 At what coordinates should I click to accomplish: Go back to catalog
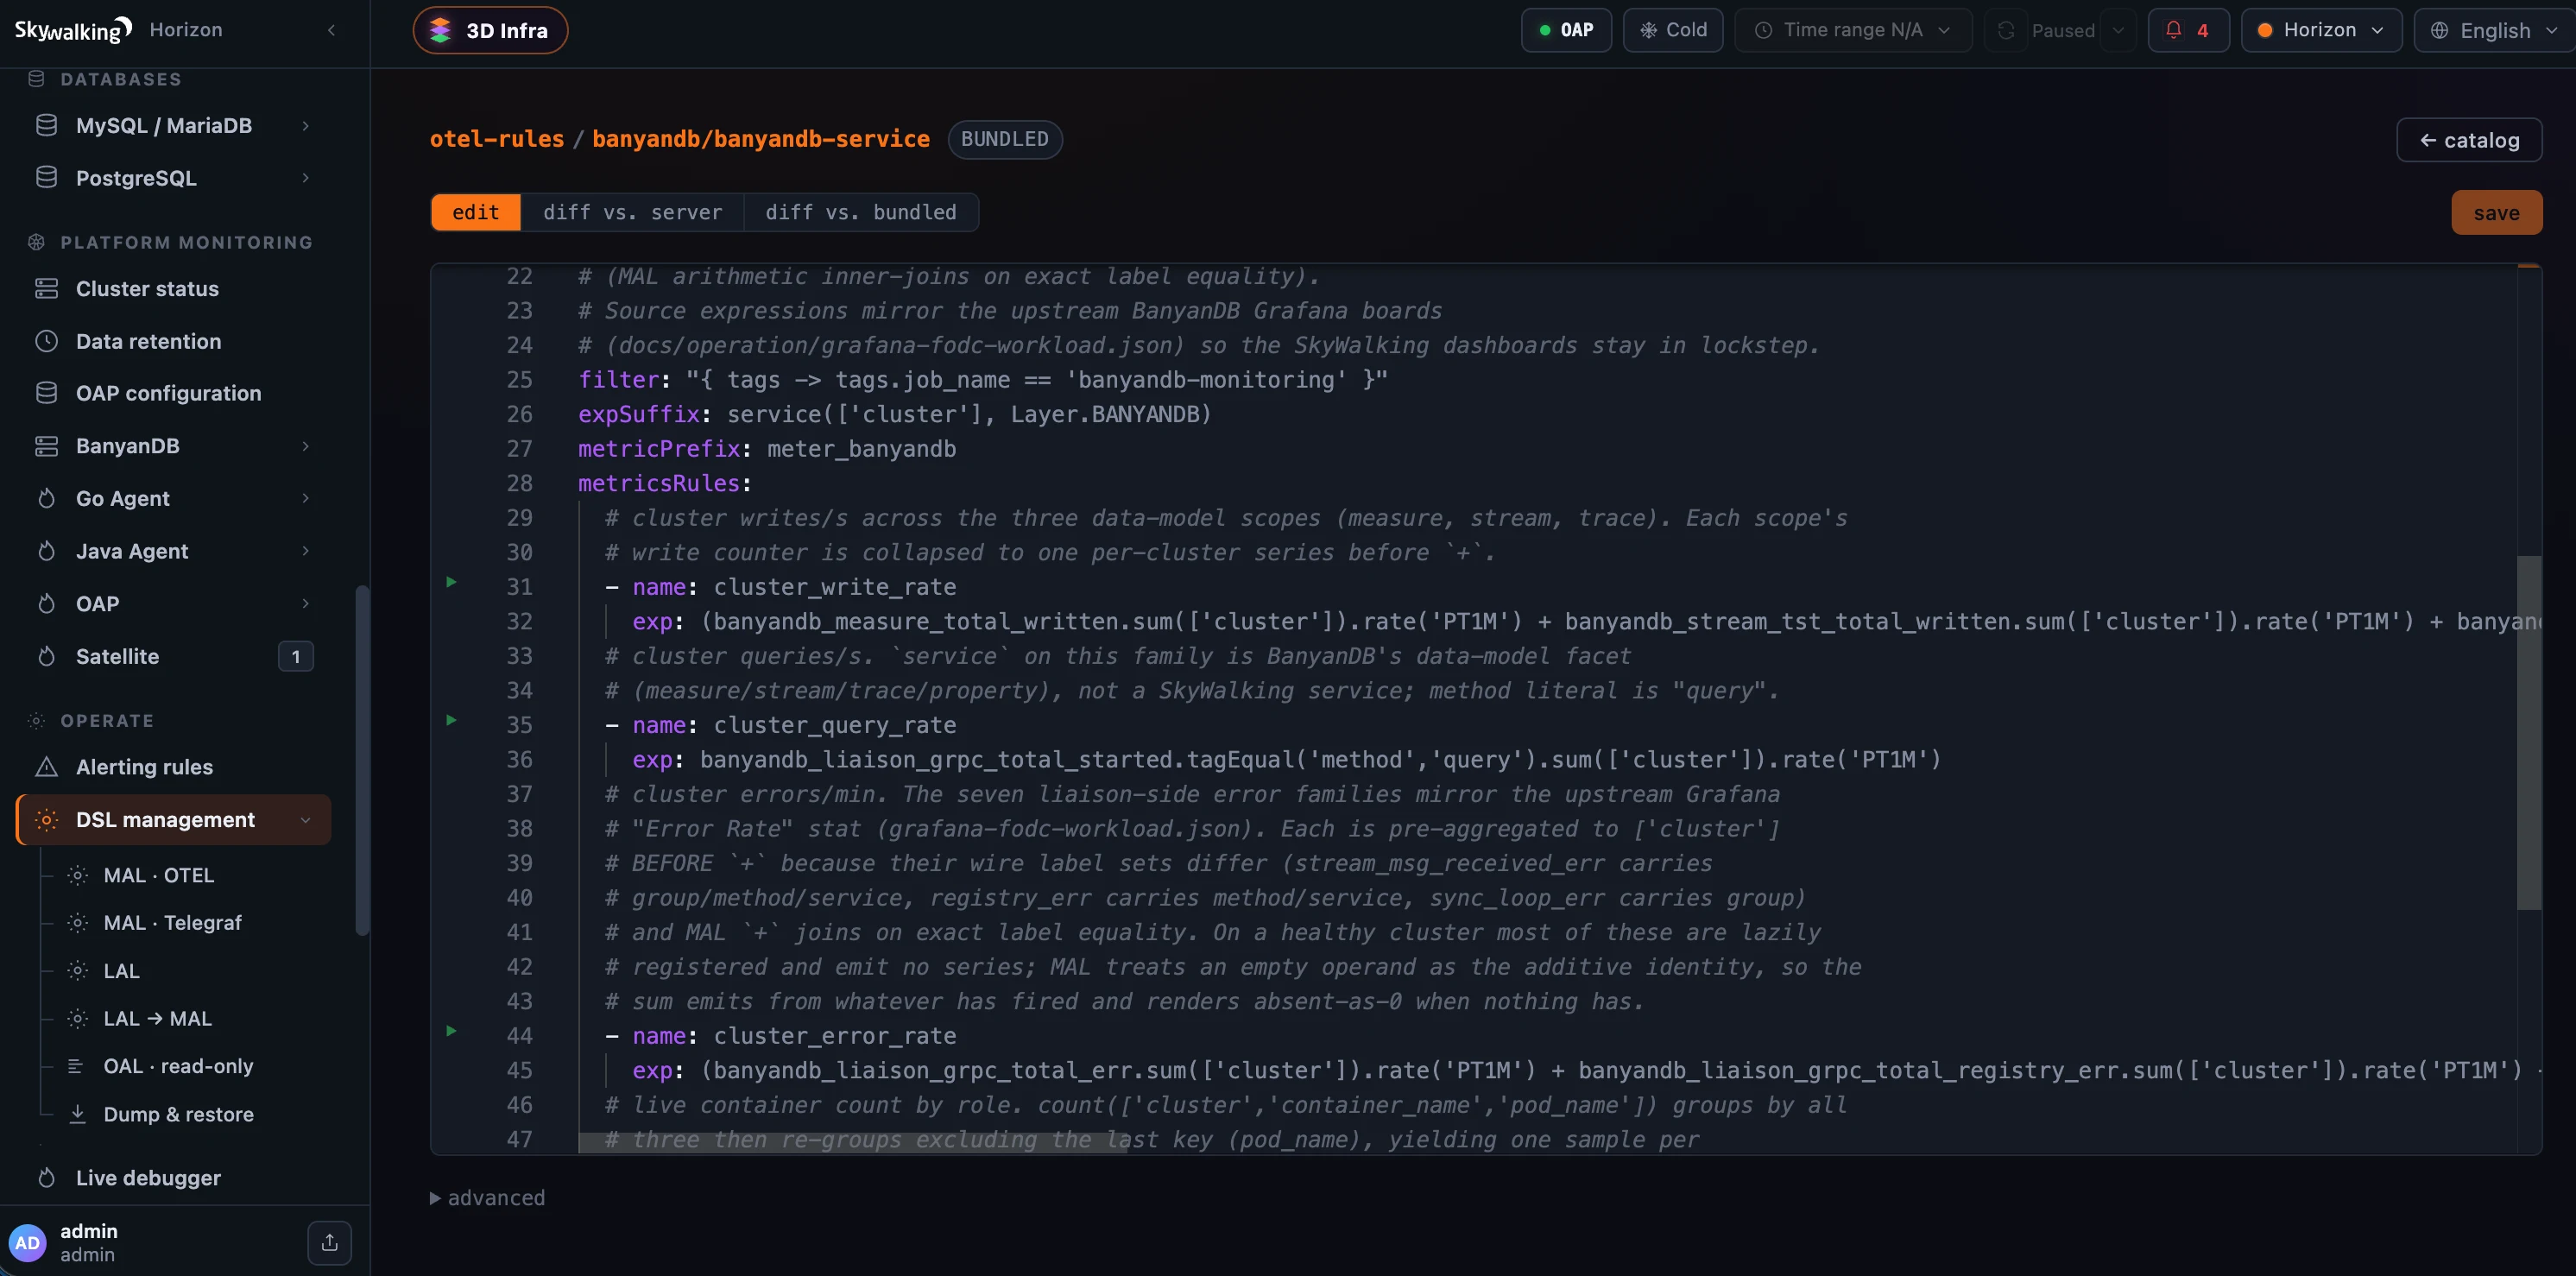(x=2469, y=140)
